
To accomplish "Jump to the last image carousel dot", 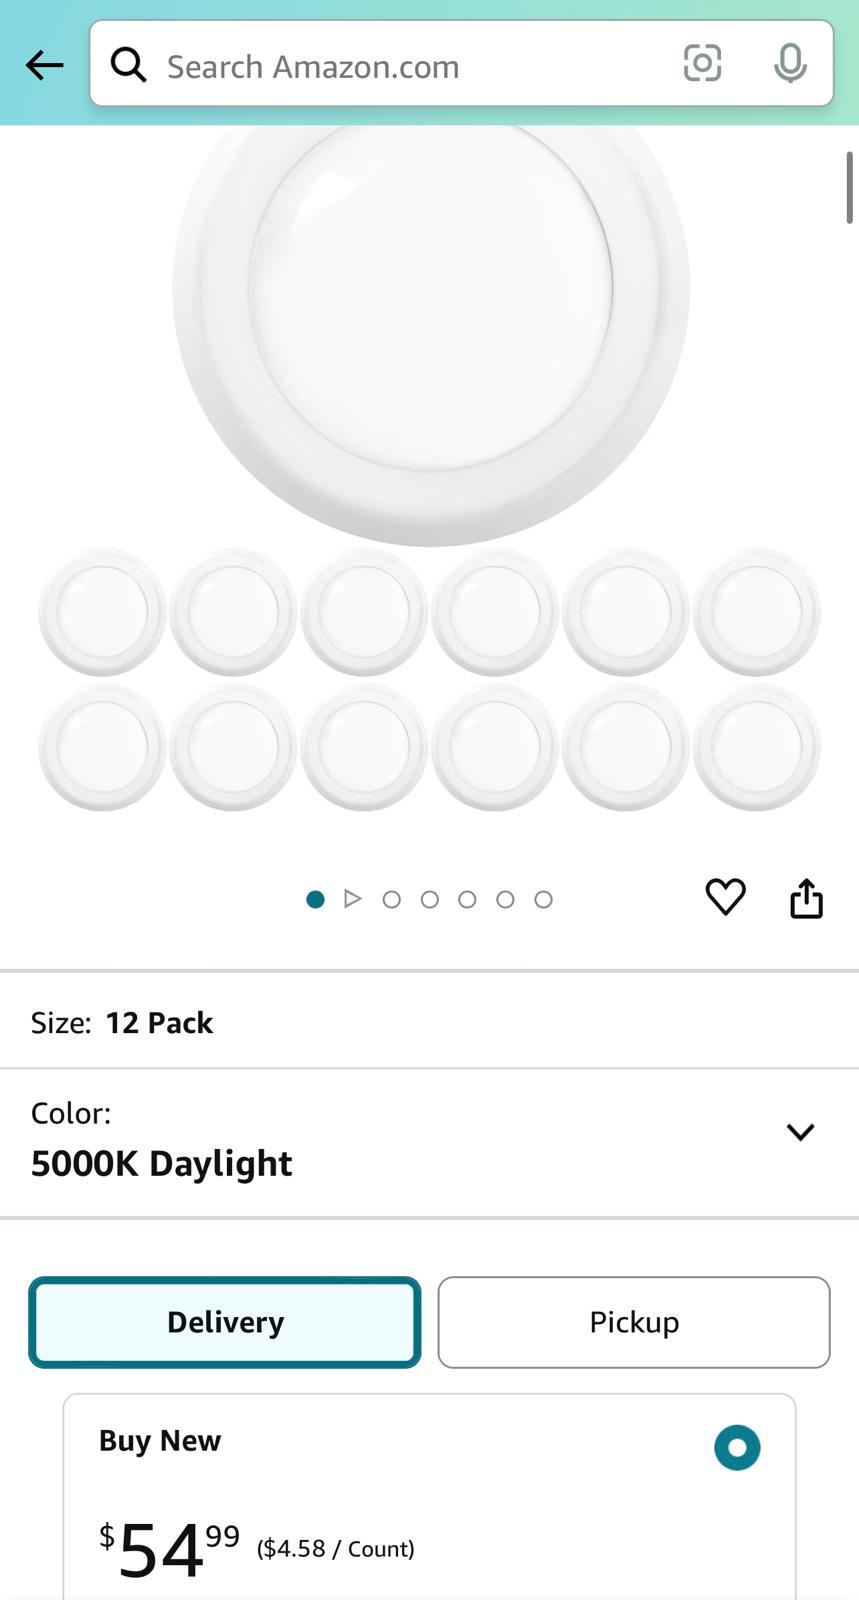I will pyautogui.click(x=543, y=900).
